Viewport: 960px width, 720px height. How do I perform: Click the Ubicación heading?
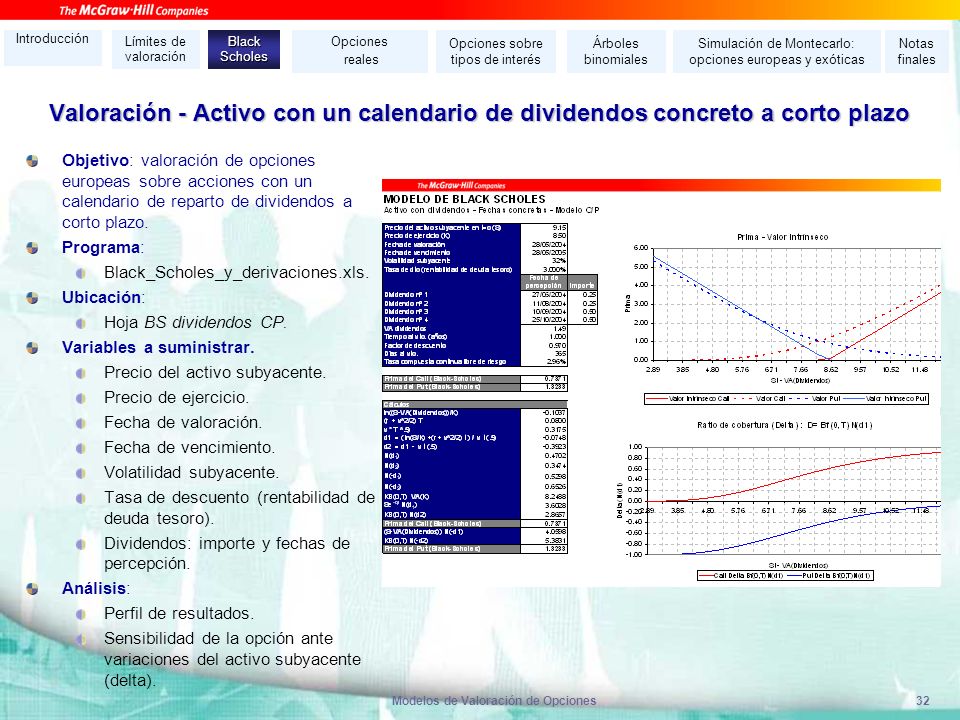tap(102, 298)
